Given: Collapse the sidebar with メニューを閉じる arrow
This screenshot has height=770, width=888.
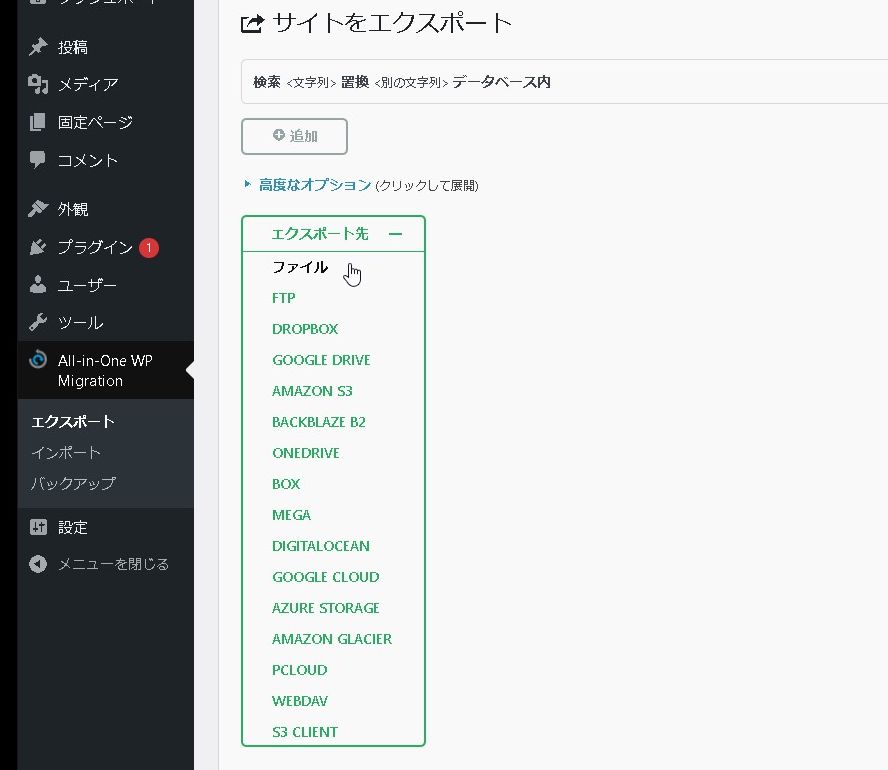Looking at the screenshot, I should pos(38,564).
